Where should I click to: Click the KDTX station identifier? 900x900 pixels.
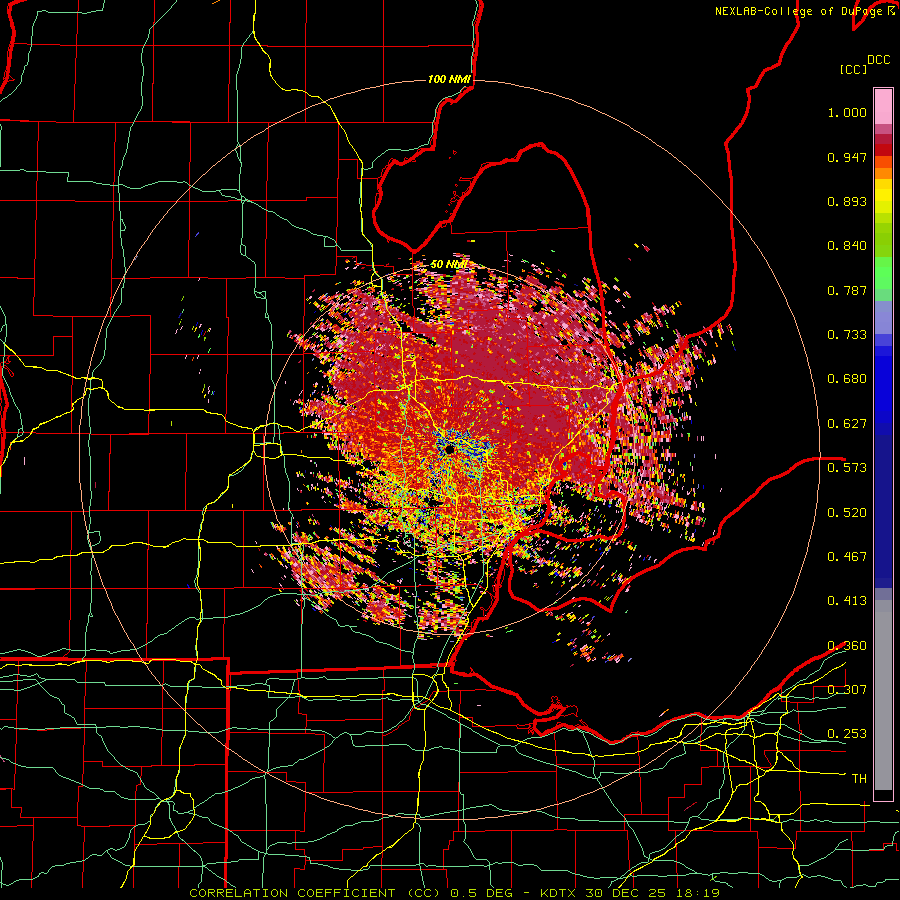point(560,893)
